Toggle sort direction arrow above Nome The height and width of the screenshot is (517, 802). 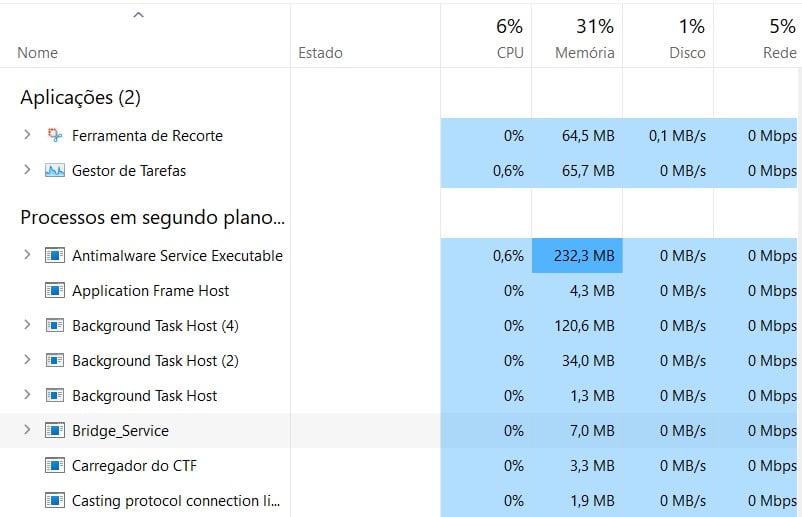coord(139,15)
